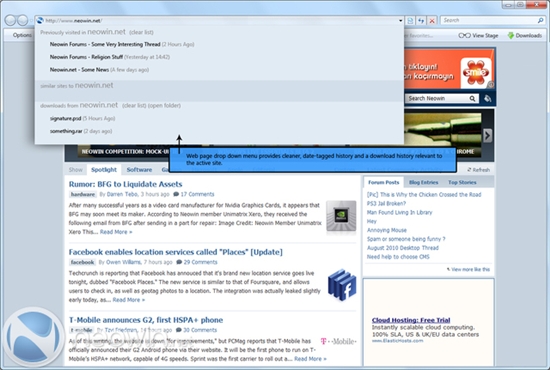The width and height of the screenshot is (550, 370).
Task: Open signature.psd from downloads history
Action: coord(66,119)
